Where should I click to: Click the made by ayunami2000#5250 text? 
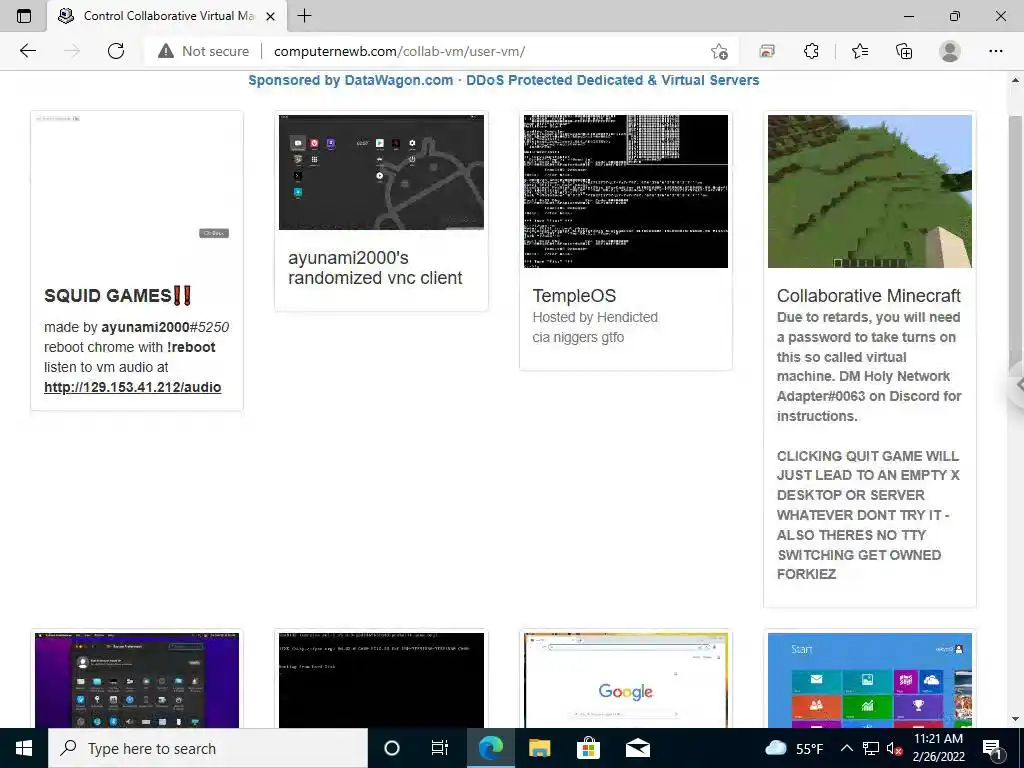point(136,327)
